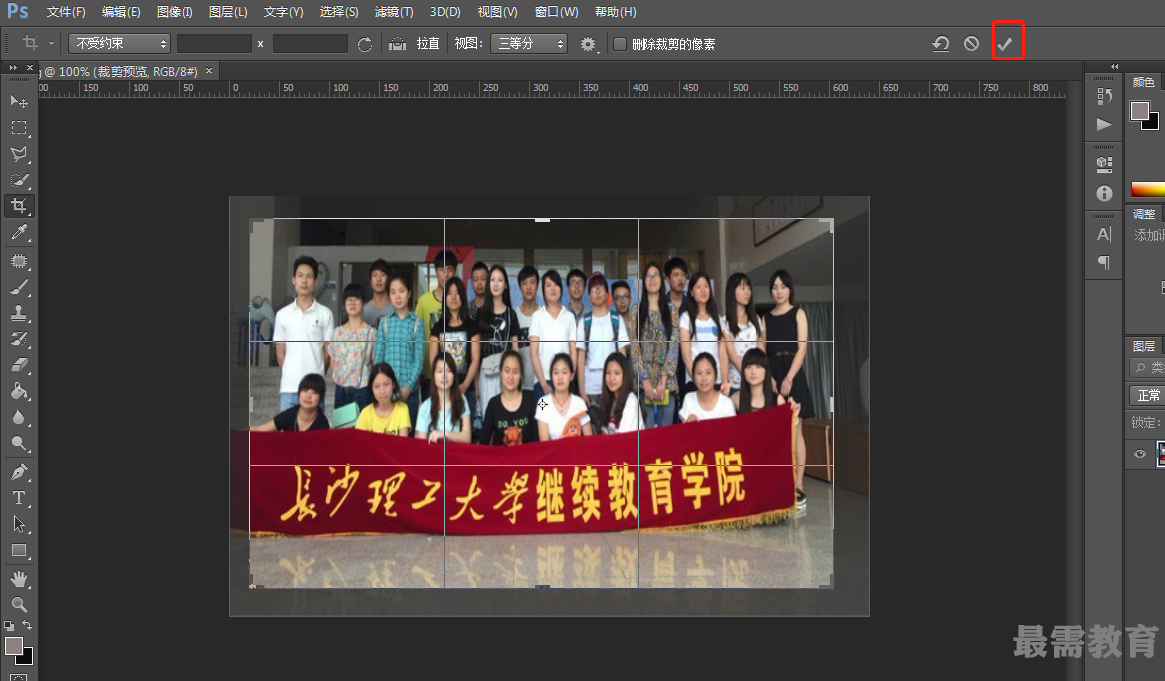1165x681 pixels.
Task: Collapse the right panels with double arrow
Action: 1114,66
